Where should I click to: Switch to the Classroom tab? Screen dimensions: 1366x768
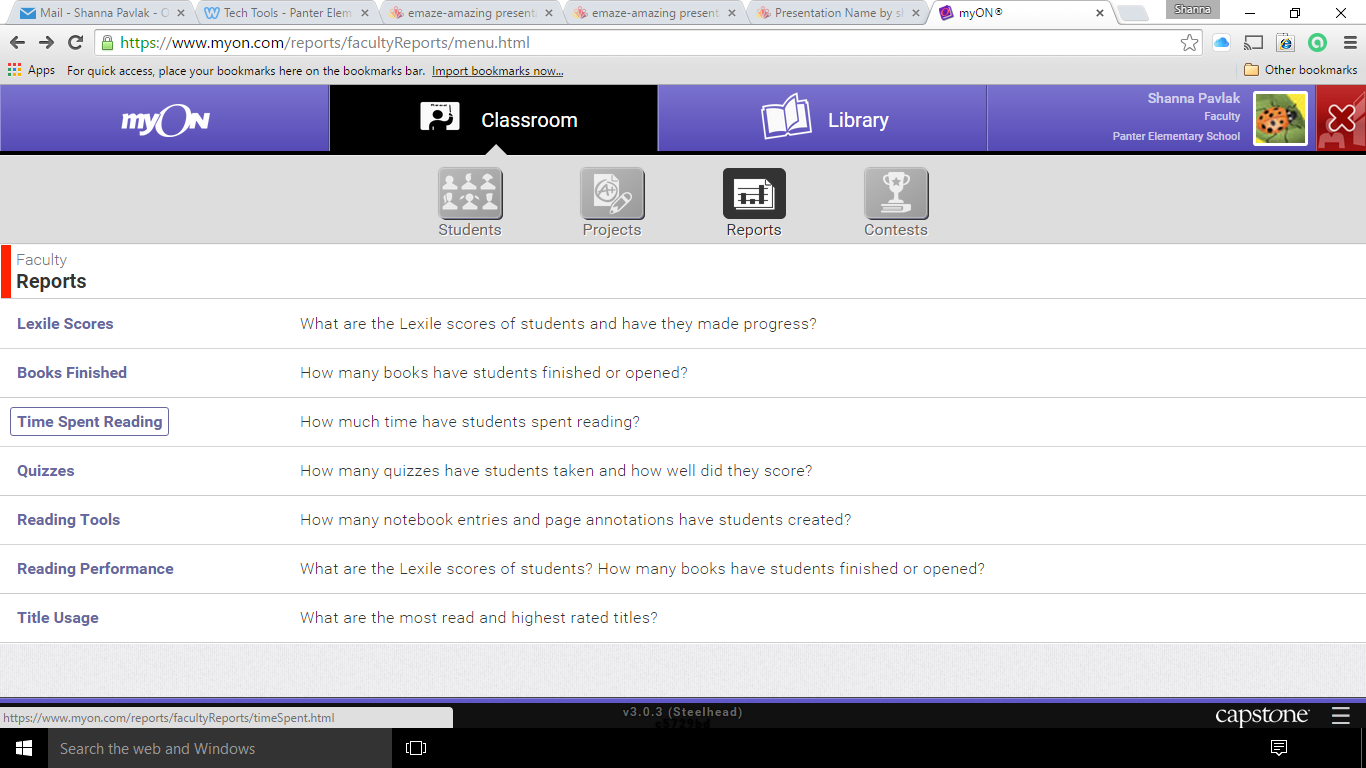tap(494, 120)
